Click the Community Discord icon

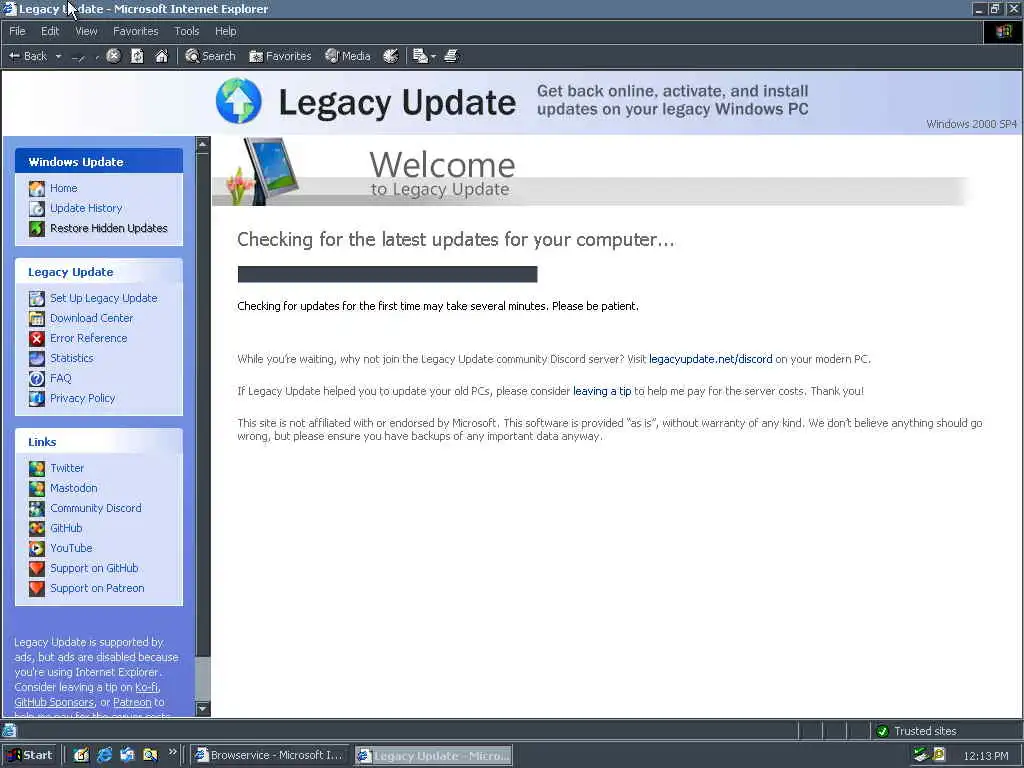[x=37, y=508]
